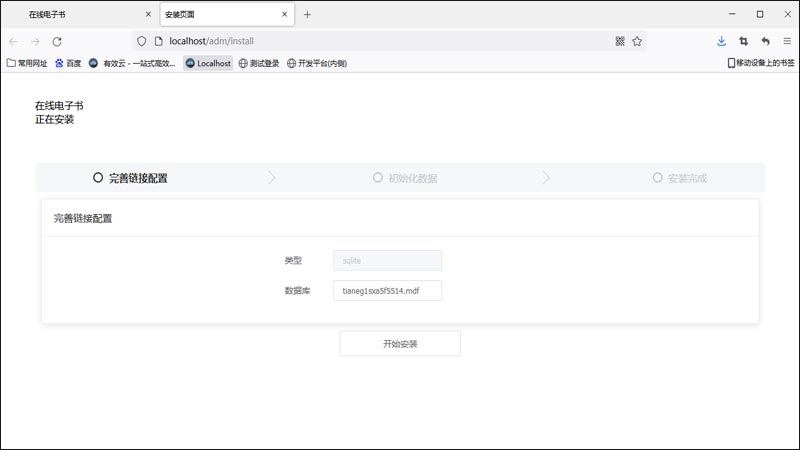The image size is (800, 450).
Task: Open the 有效云 bookmark
Action: (132, 63)
